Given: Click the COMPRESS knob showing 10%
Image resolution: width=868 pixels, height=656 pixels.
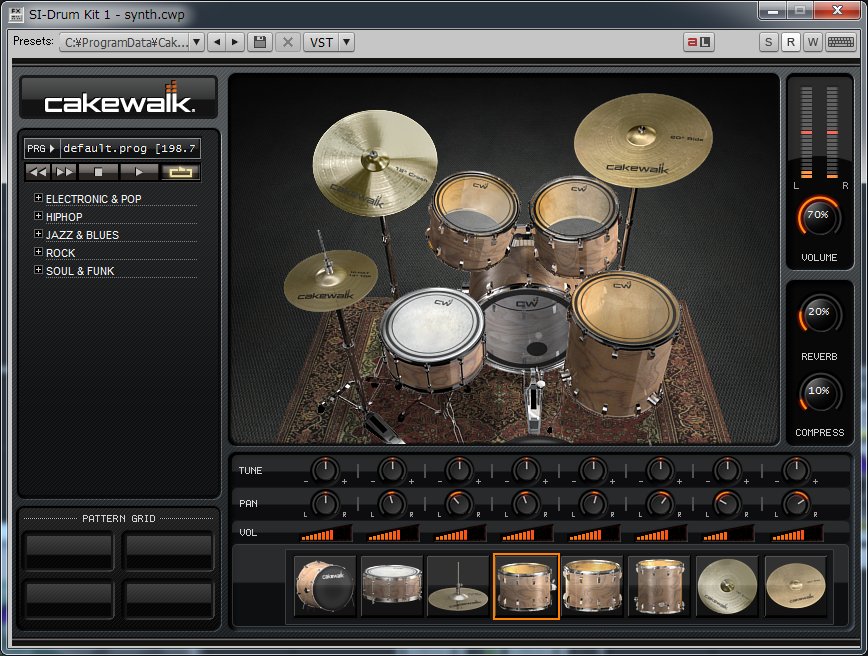Looking at the screenshot, I should click(819, 392).
